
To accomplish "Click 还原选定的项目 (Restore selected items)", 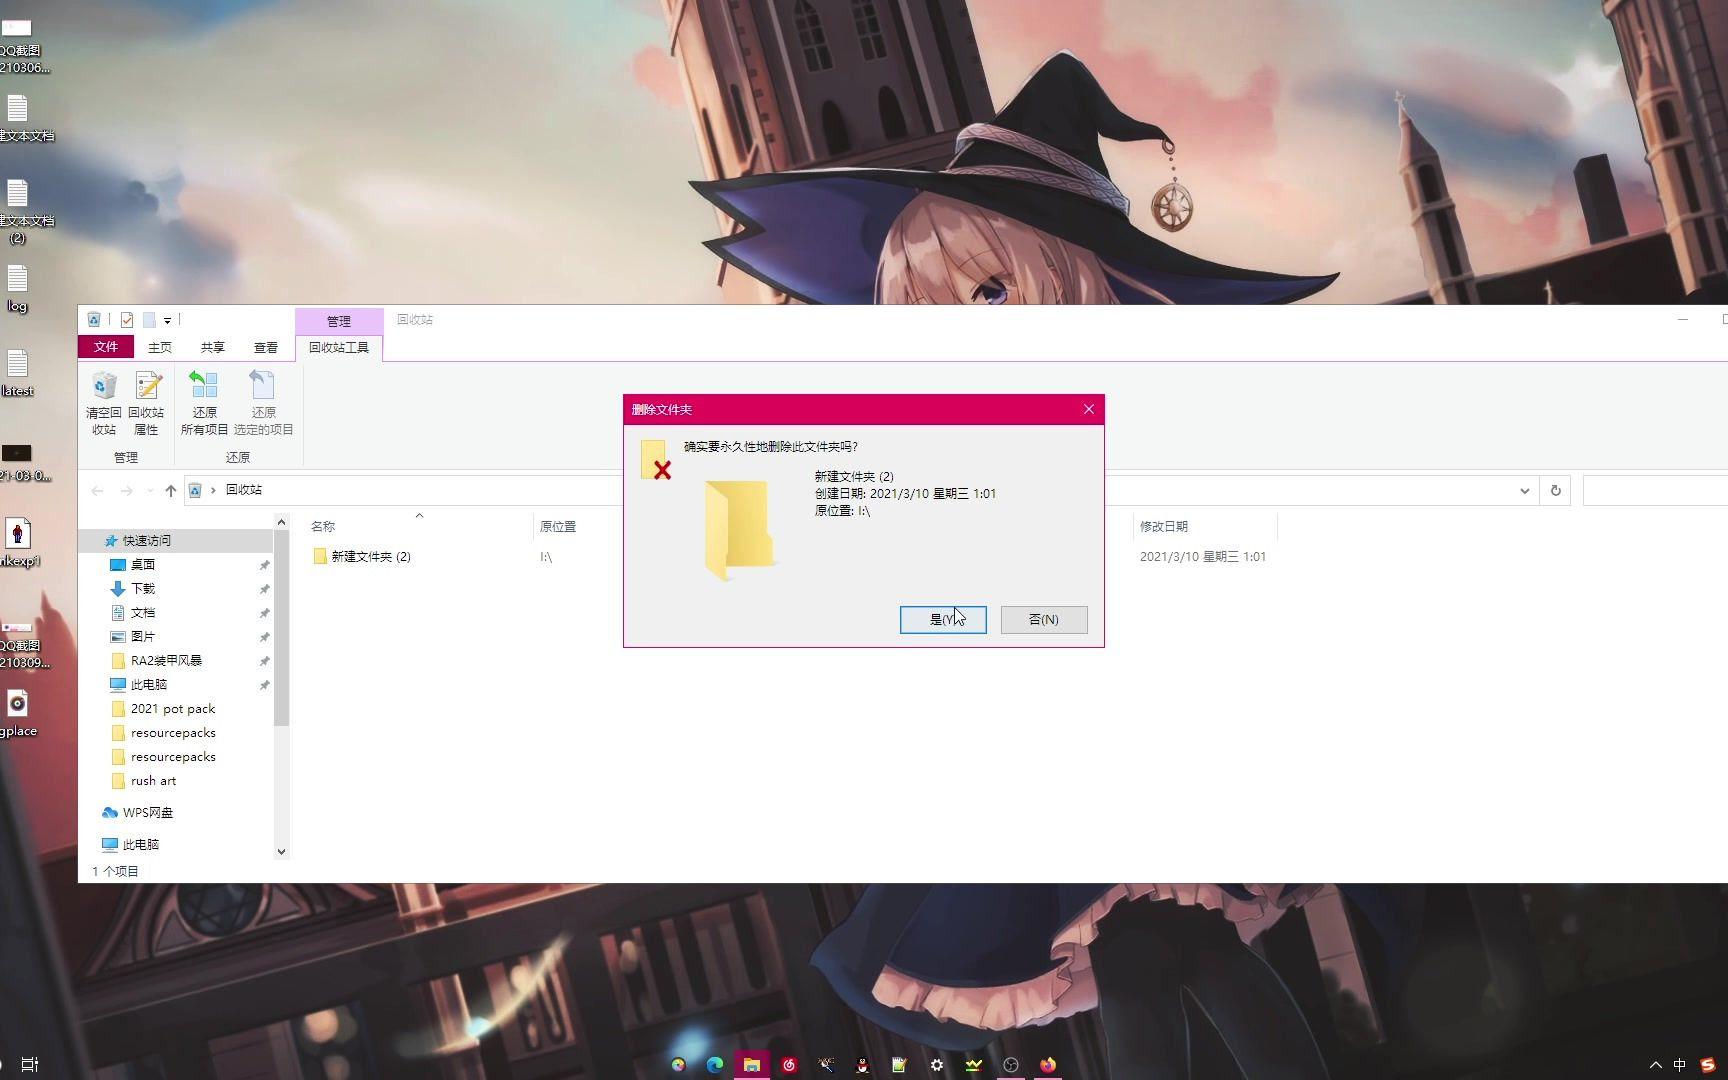I will (263, 403).
